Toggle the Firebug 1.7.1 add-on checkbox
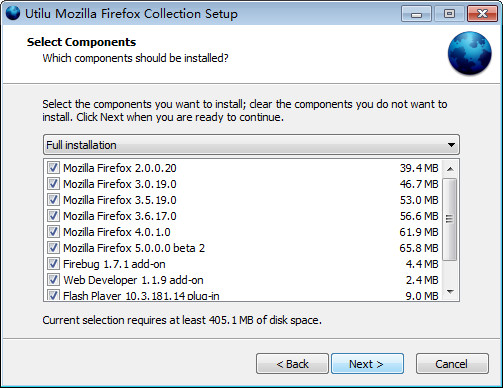This screenshot has width=503, height=388. (53, 264)
